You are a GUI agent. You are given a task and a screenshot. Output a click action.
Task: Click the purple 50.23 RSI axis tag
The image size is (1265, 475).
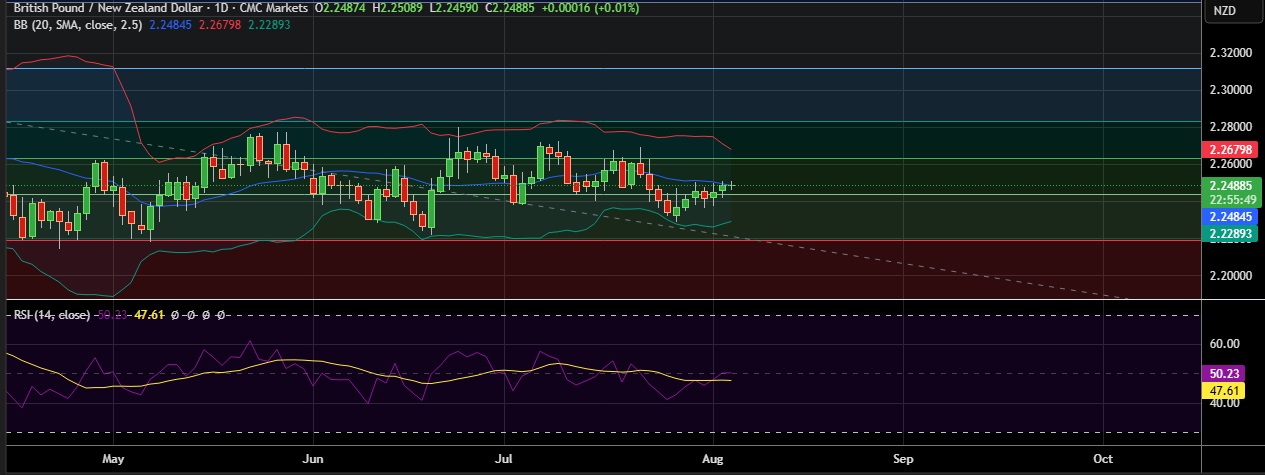click(x=1223, y=373)
